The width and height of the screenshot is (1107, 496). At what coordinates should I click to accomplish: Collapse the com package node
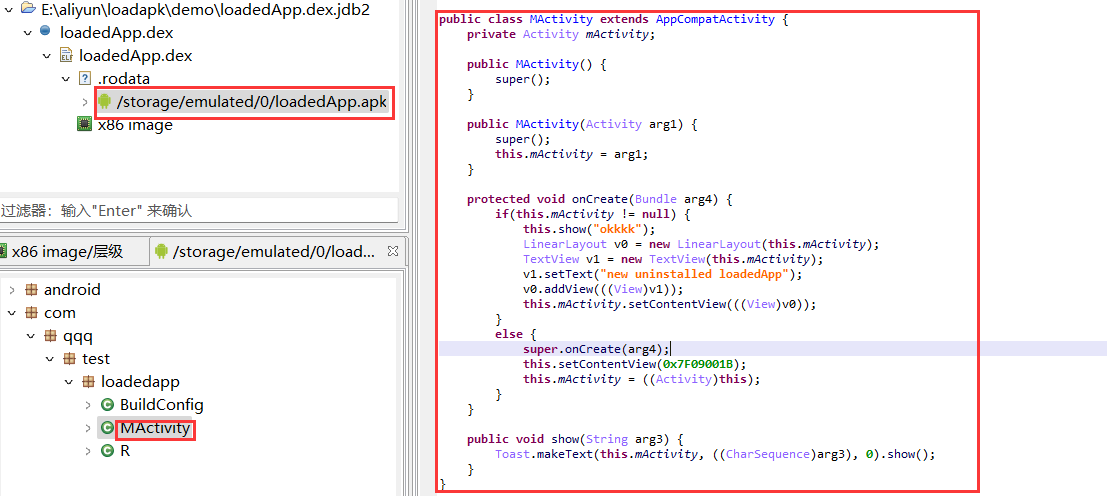pos(11,313)
